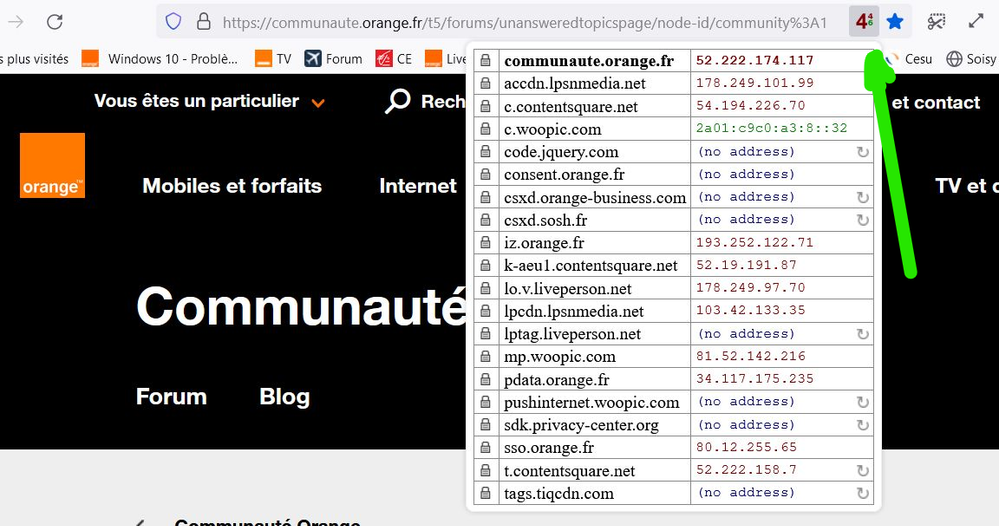This screenshot has width=999, height=526.
Task: Click the k-aeu1.contentsquare.net domain
Action: click(591, 266)
